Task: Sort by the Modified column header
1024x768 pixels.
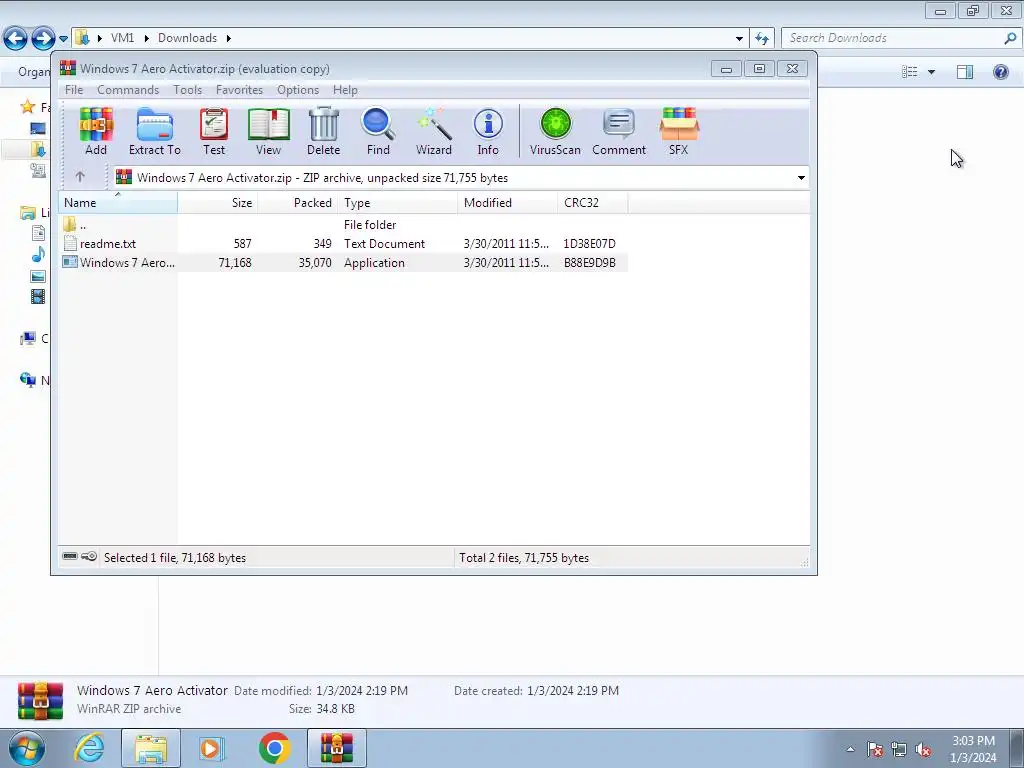Action: (x=507, y=202)
